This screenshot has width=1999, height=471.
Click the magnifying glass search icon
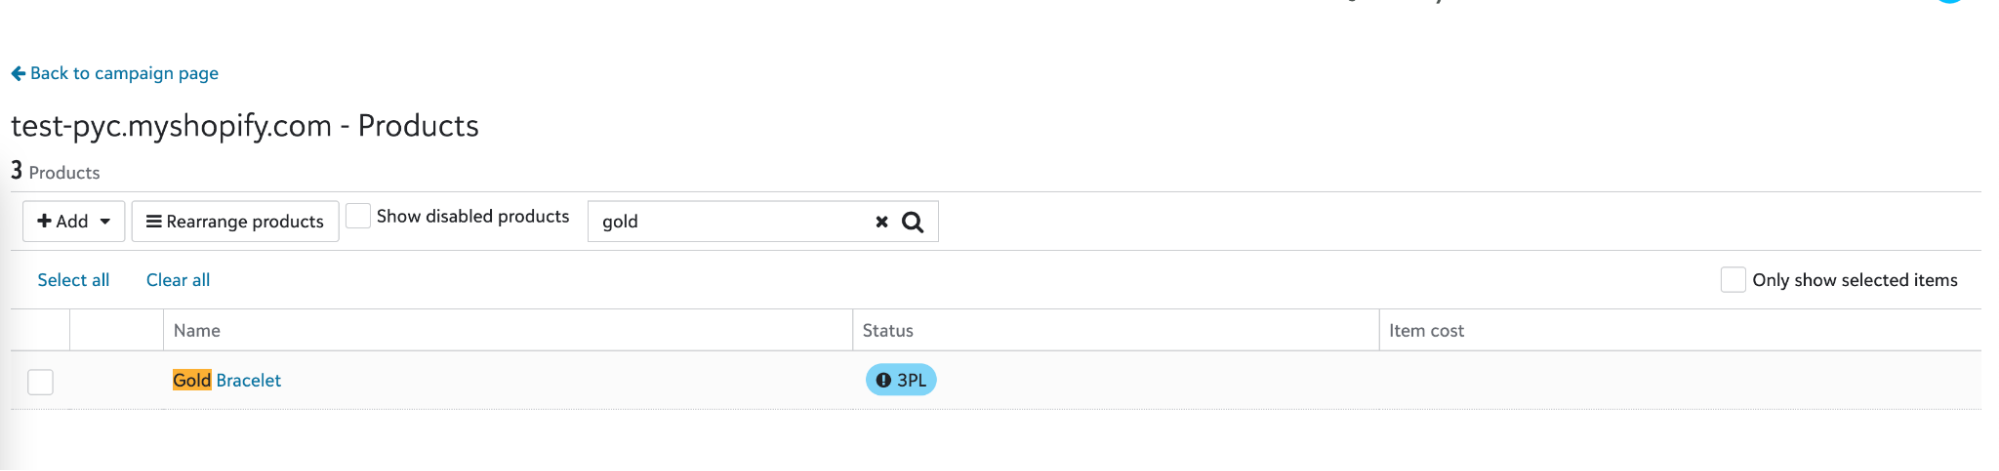pyautogui.click(x=913, y=222)
